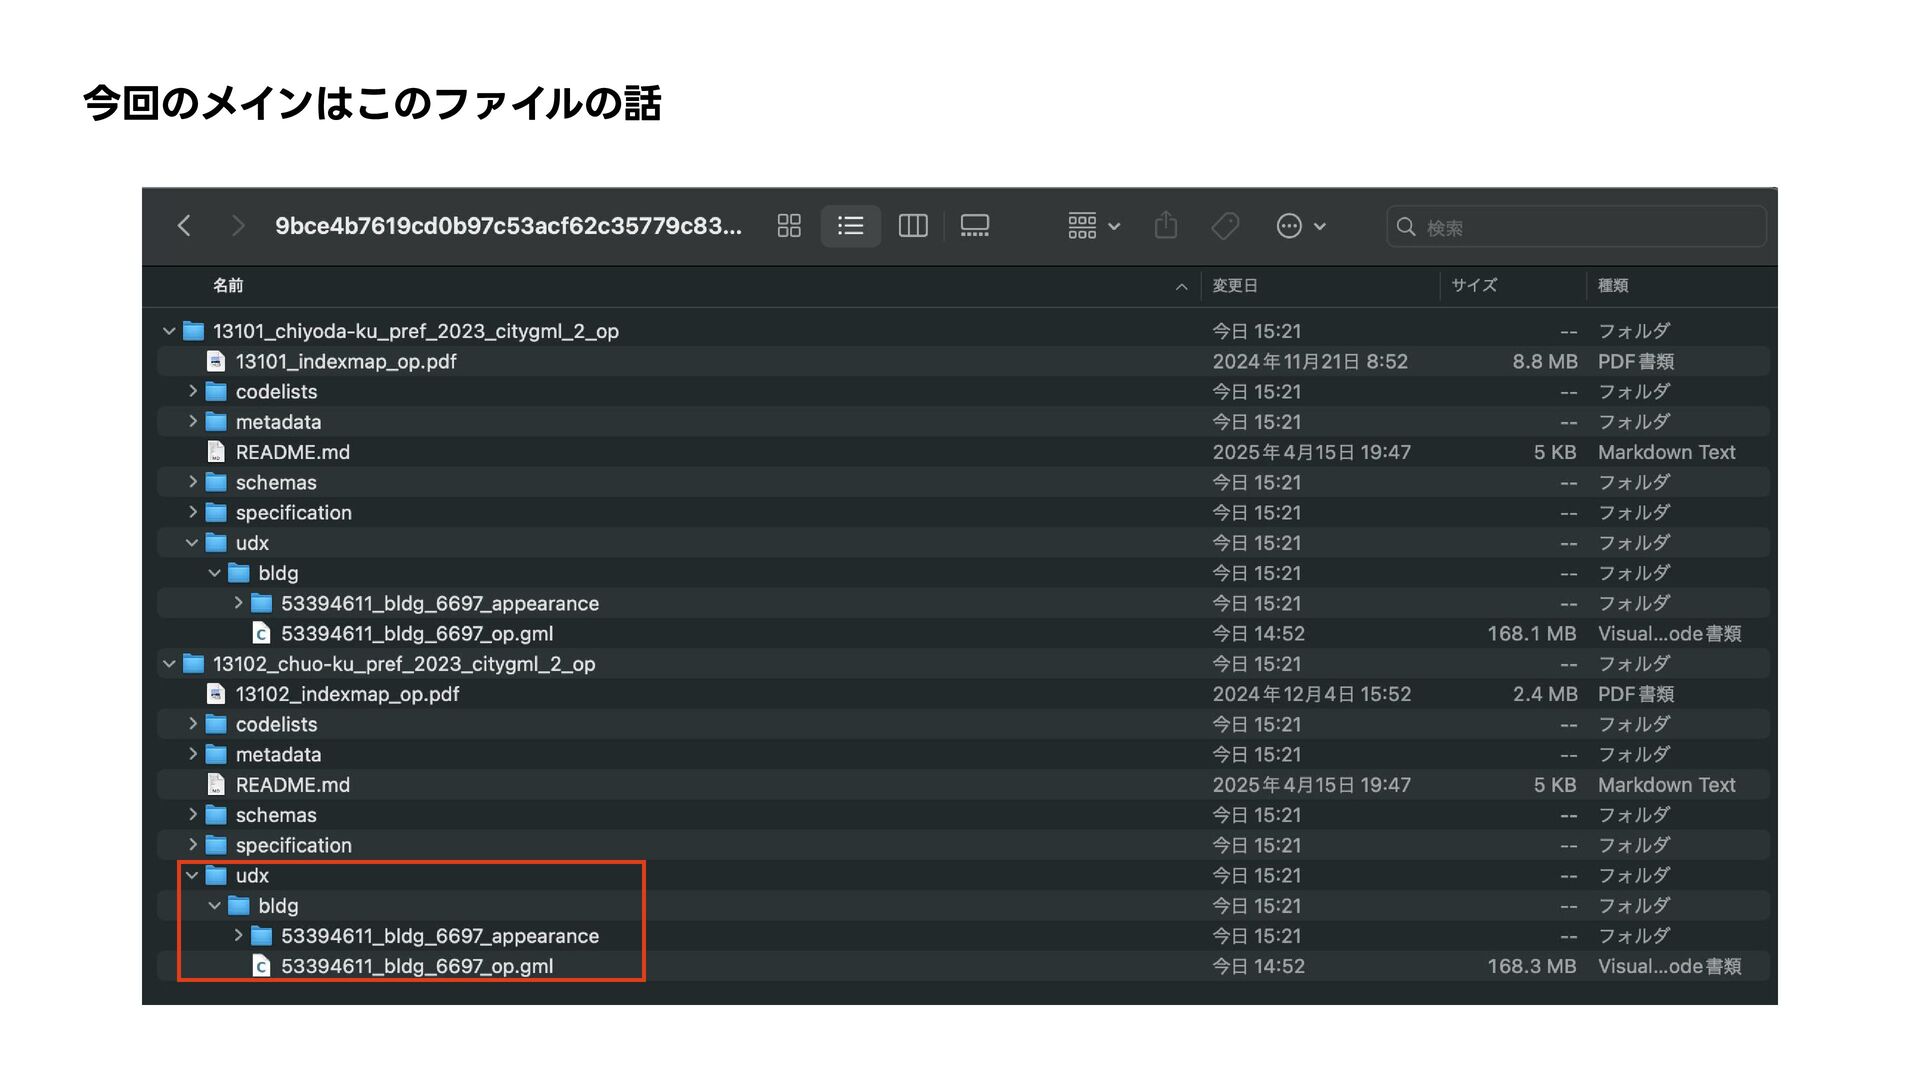Switch to list view
Image resolution: width=1920 pixels, height=1080 pixels.
[851, 226]
